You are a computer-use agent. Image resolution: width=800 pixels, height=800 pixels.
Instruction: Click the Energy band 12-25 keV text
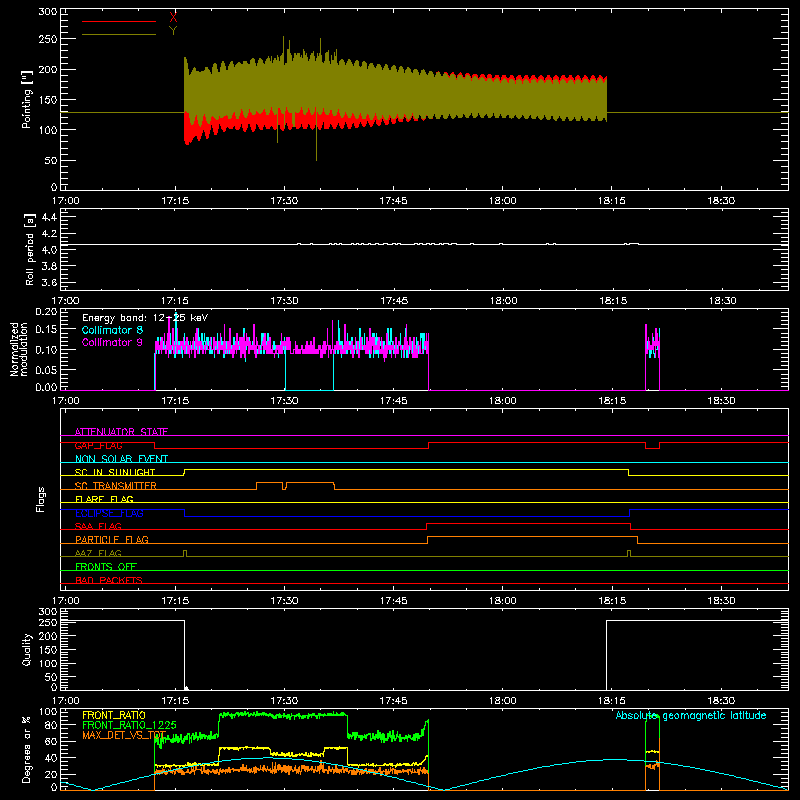[145, 318]
